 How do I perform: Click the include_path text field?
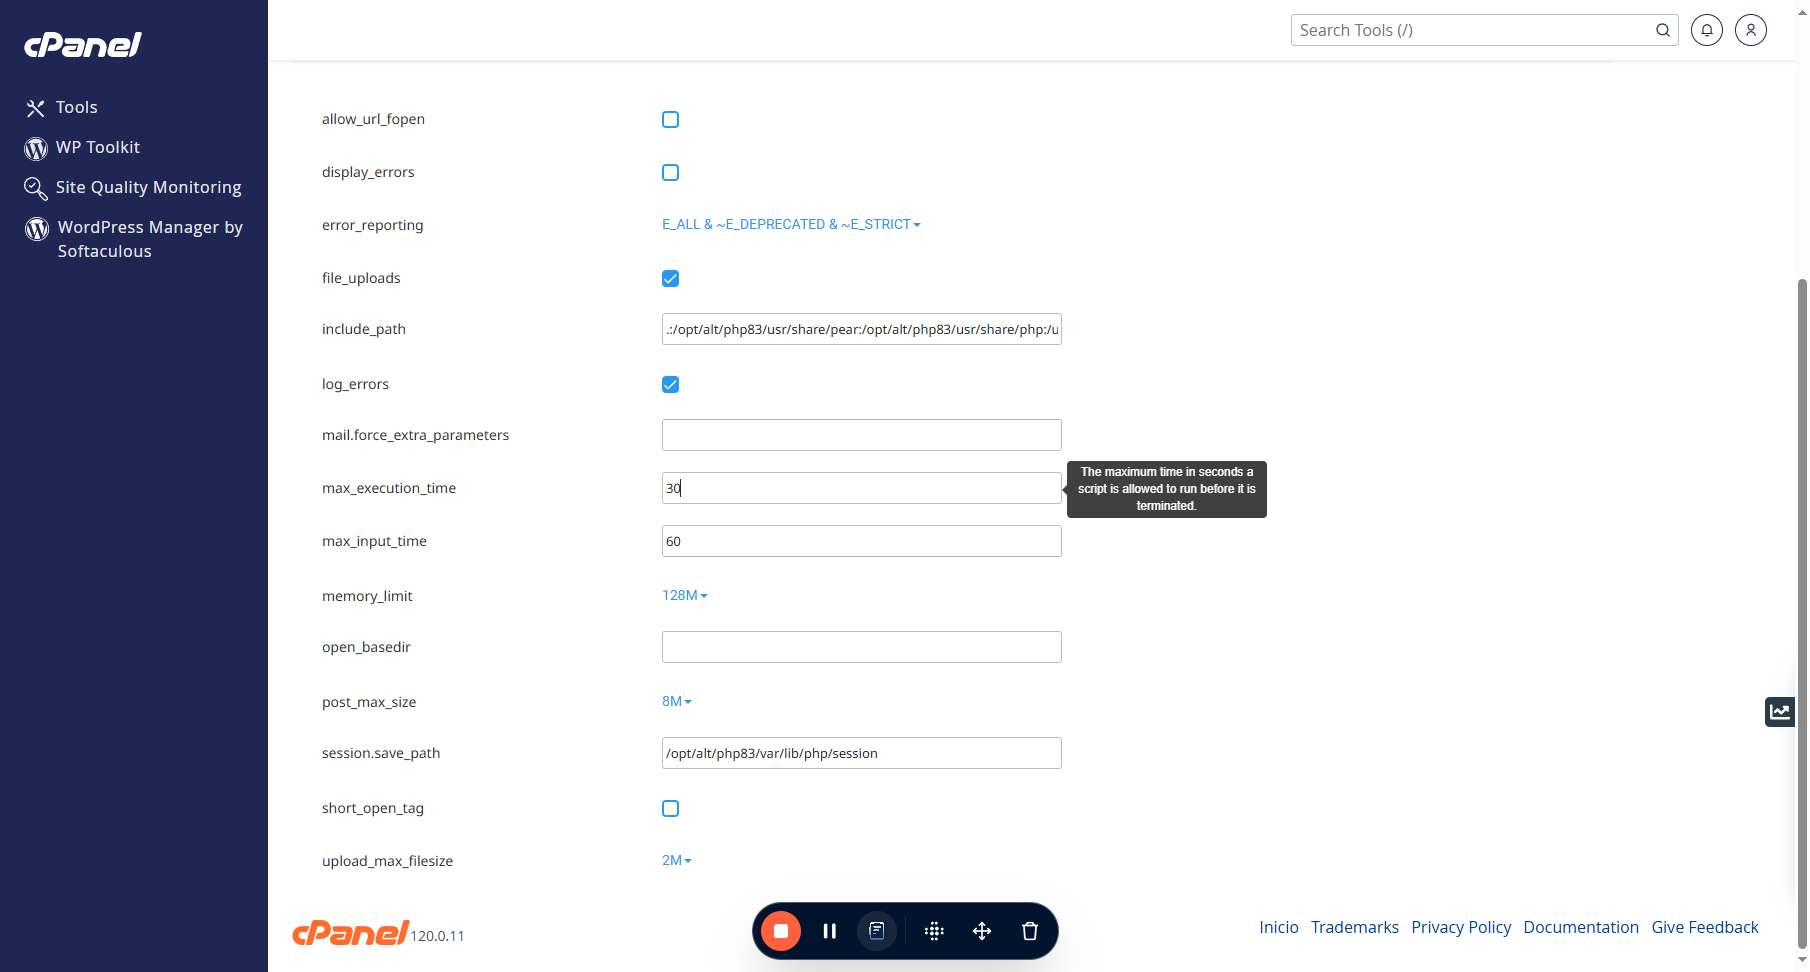(862, 329)
